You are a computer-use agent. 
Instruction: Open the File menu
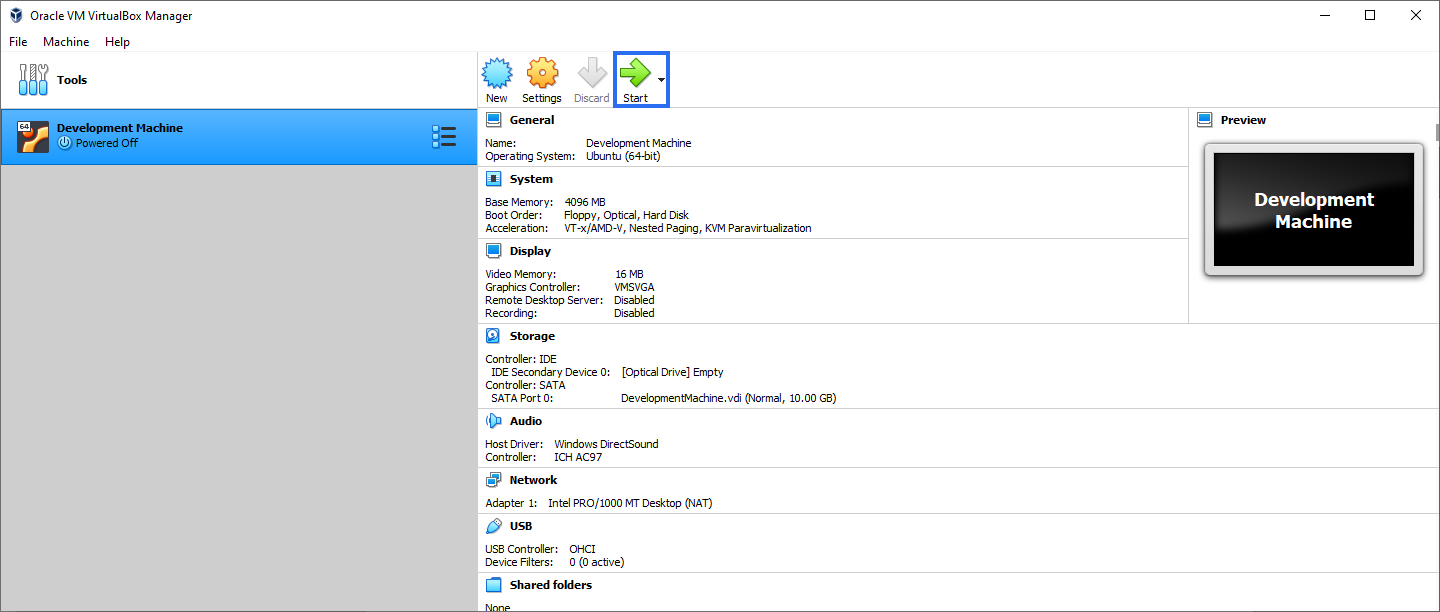18,42
